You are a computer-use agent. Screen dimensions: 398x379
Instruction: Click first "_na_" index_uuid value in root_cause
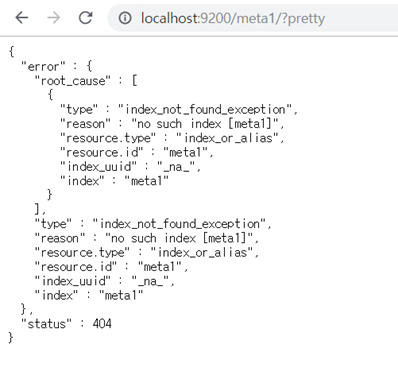point(176,167)
